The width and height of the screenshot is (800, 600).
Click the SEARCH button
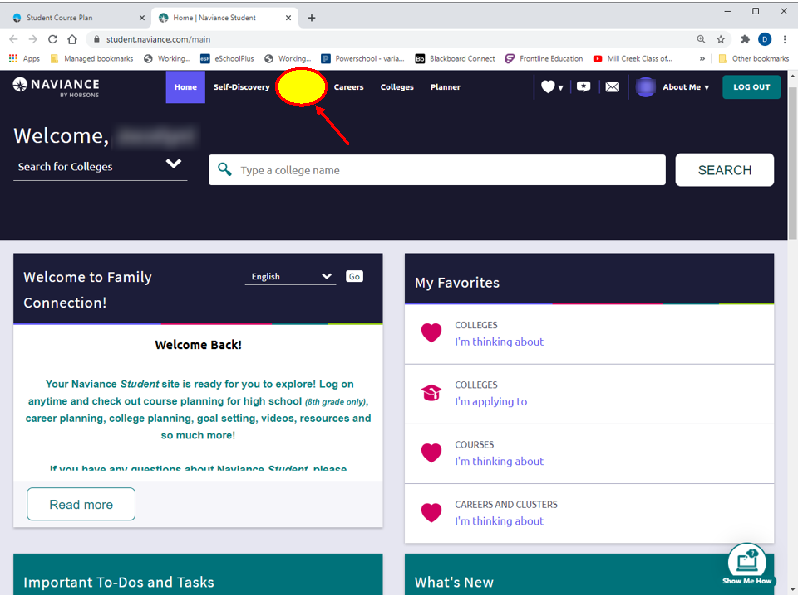tap(724, 170)
